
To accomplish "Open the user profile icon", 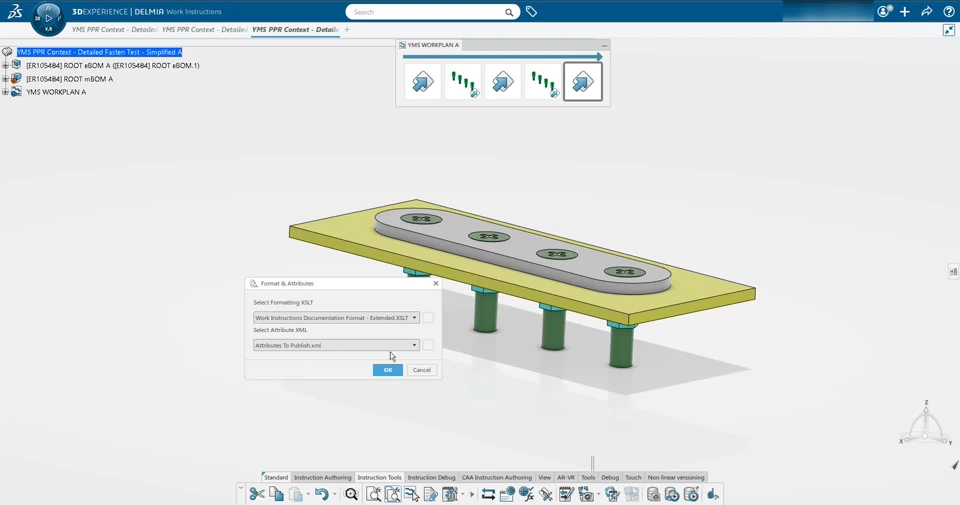I will [x=883, y=12].
